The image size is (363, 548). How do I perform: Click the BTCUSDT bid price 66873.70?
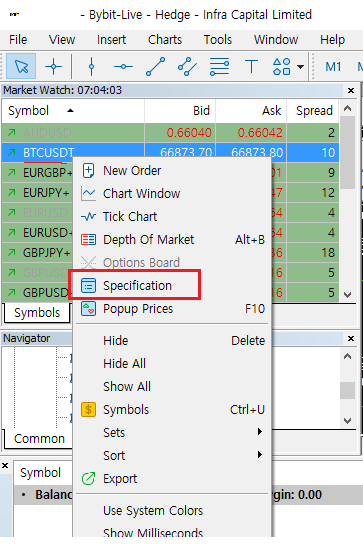pyautogui.click(x=186, y=152)
